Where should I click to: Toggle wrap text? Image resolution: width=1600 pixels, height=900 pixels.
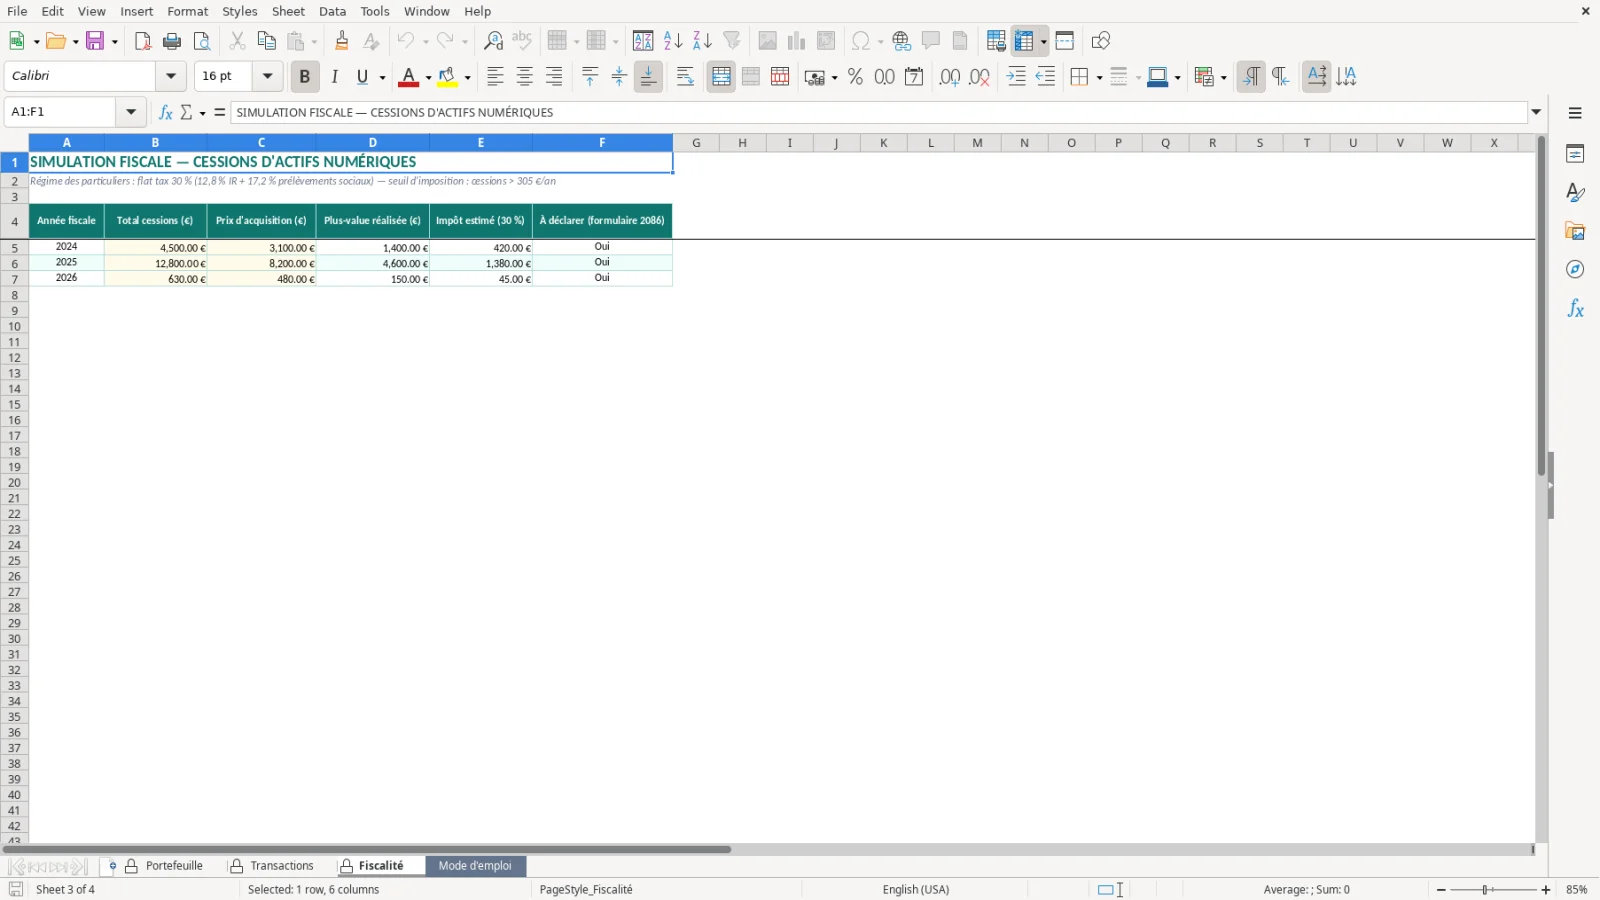(685, 77)
